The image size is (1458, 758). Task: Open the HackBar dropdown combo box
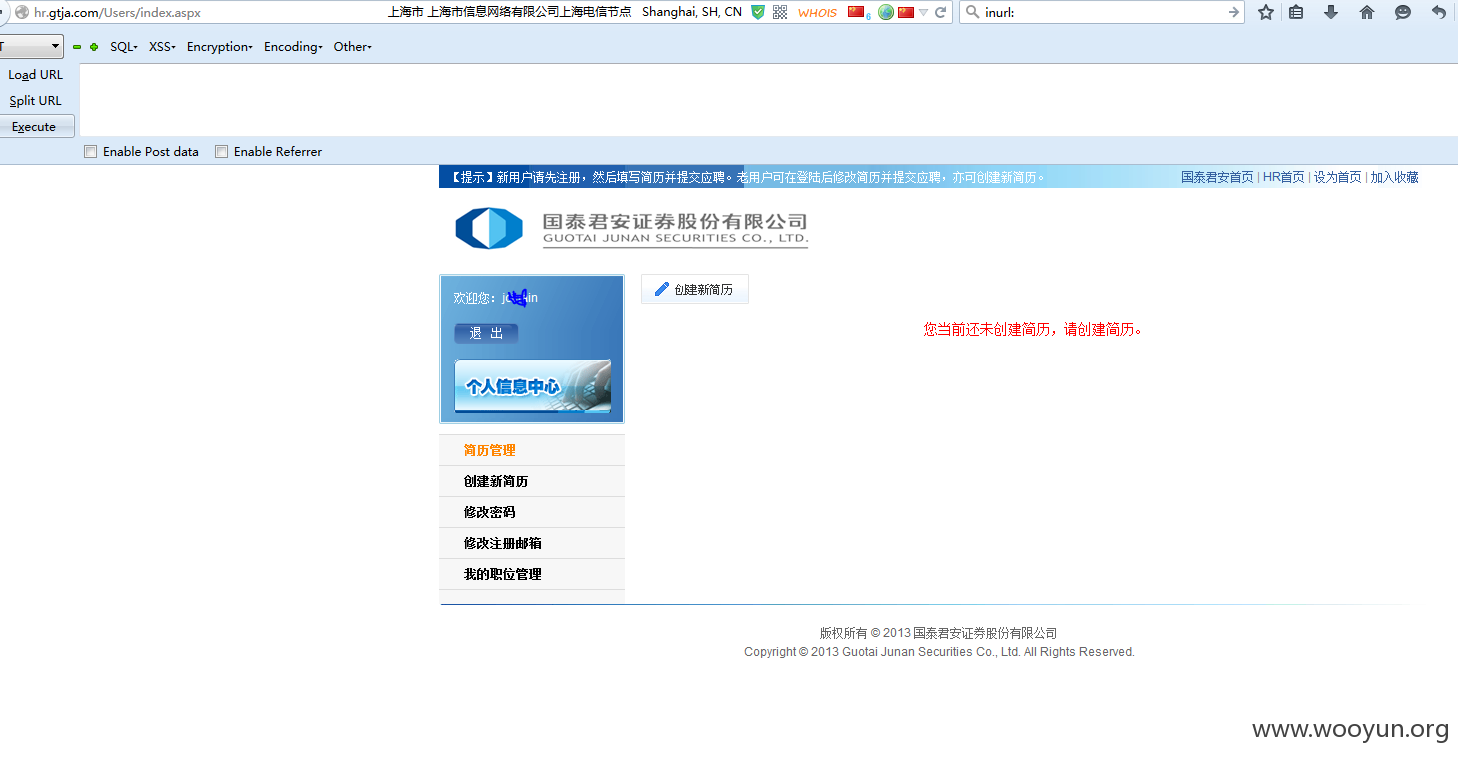click(x=32, y=46)
